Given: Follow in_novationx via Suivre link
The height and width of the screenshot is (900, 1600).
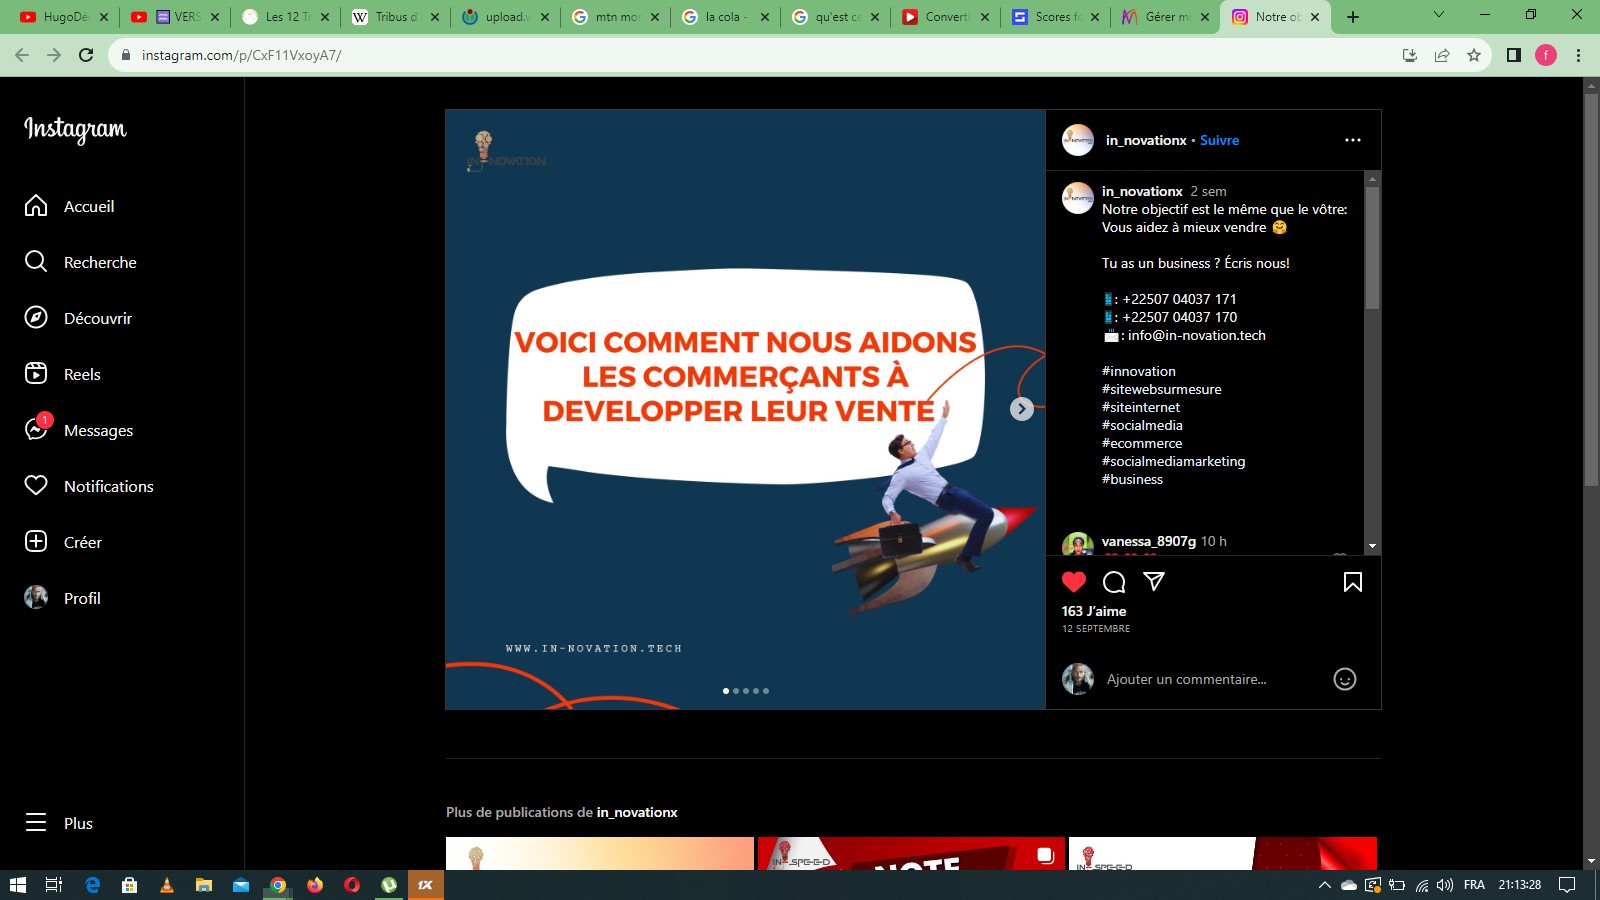Looking at the screenshot, I should [x=1219, y=140].
